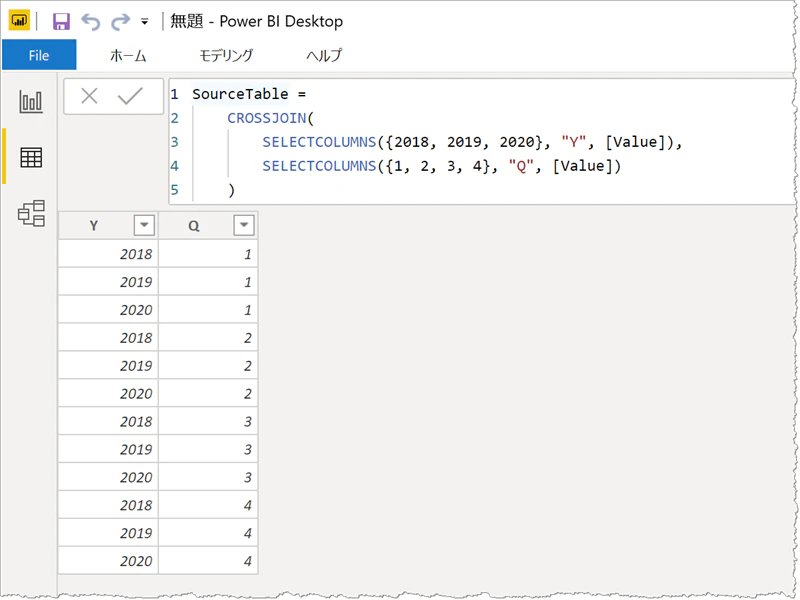Redo the last undone action

[x=120, y=22]
